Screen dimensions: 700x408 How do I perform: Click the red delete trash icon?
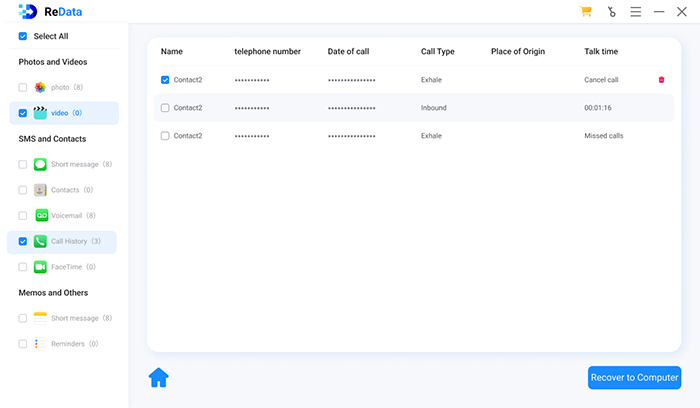pos(661,80)
